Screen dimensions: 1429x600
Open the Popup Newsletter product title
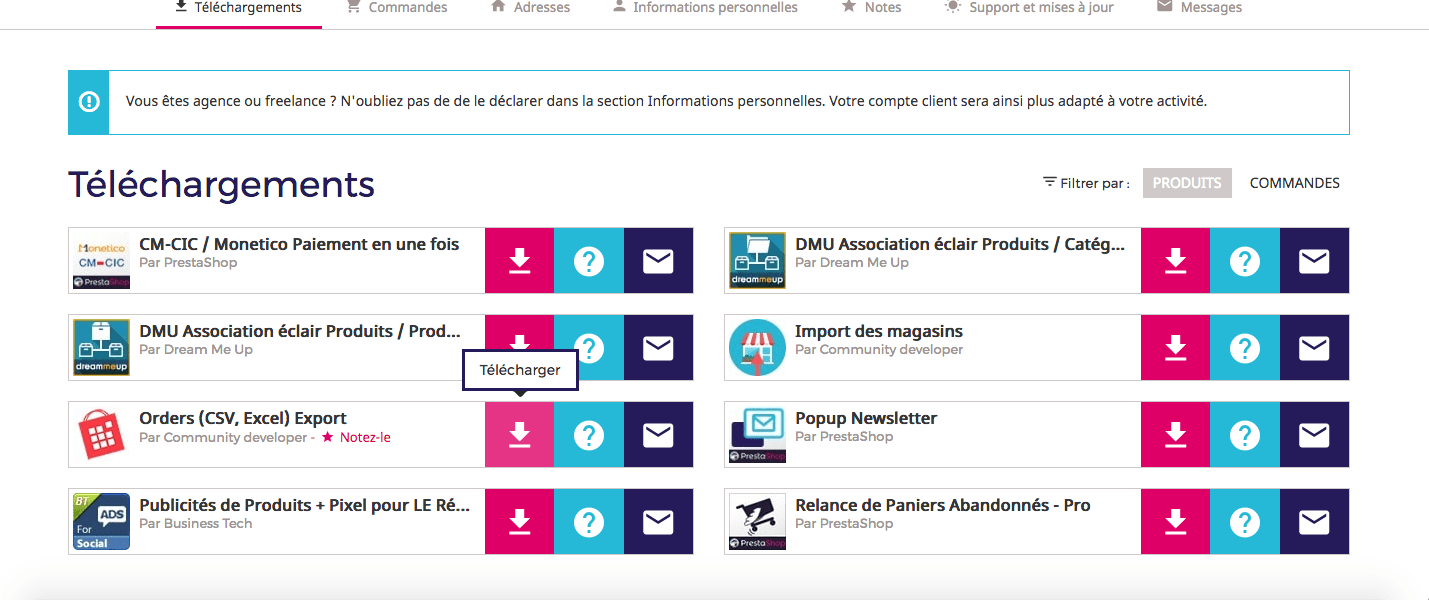pos(866,418)
